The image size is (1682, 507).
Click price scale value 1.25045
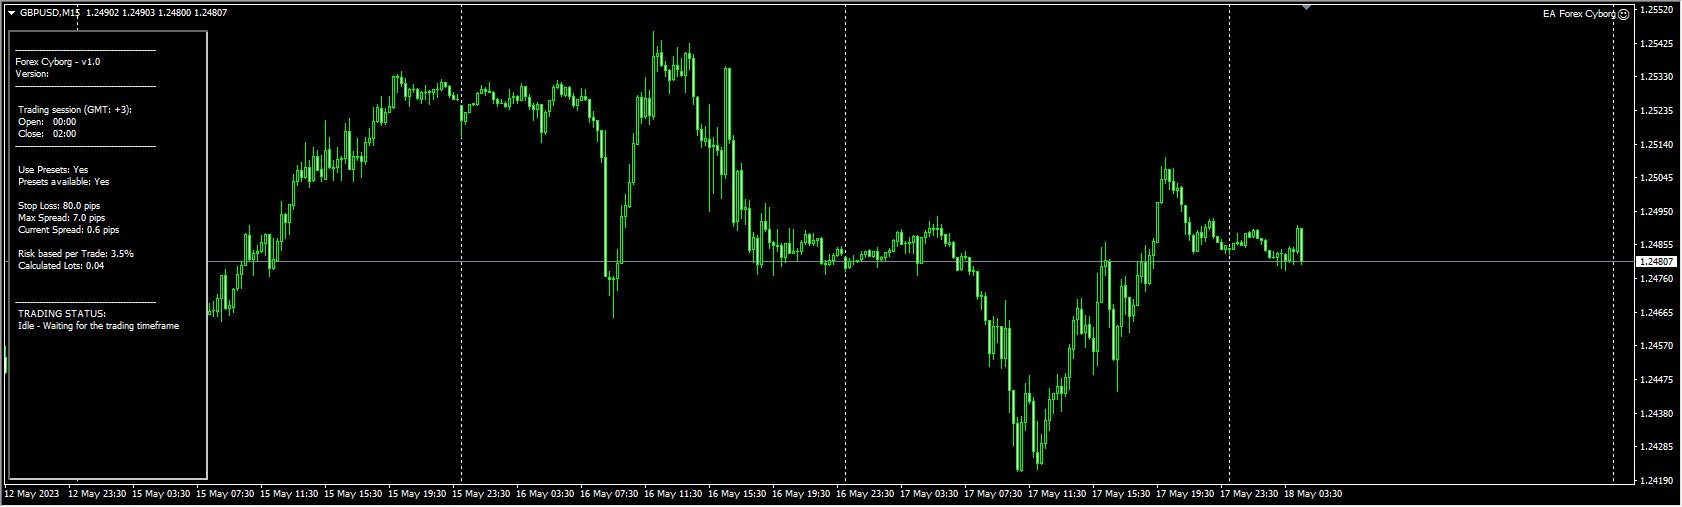[x=1658, y=178]
